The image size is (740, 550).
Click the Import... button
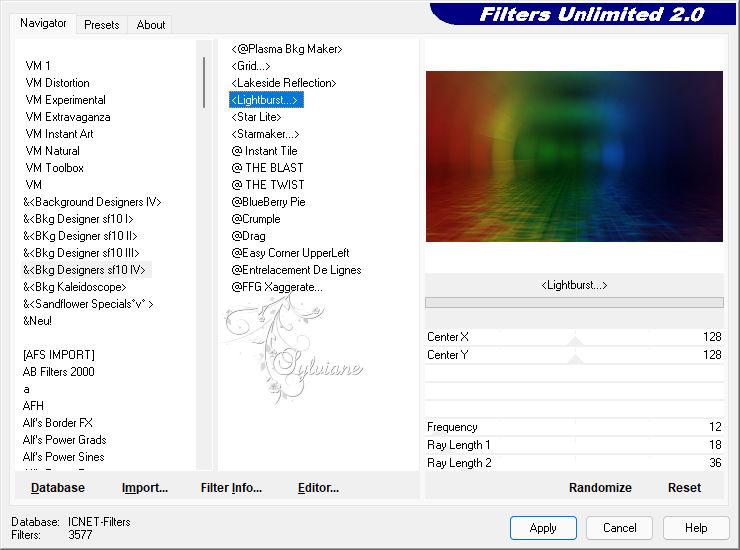pos(145,488)
